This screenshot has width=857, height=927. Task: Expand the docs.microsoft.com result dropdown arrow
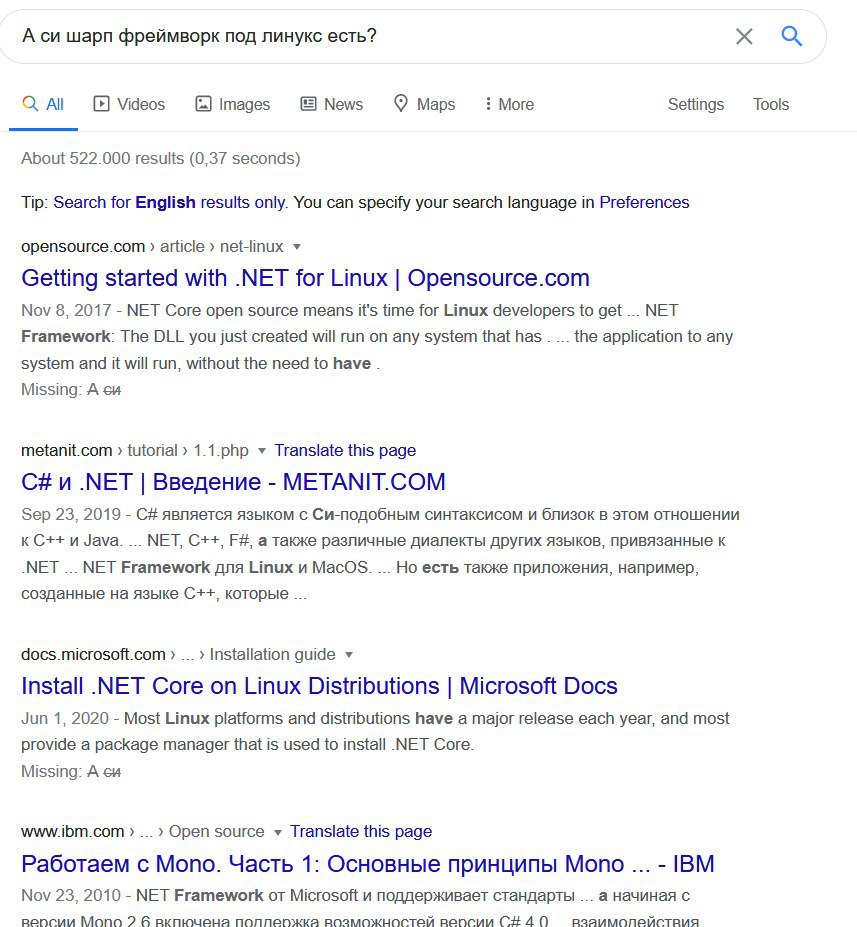click(349, 654)
